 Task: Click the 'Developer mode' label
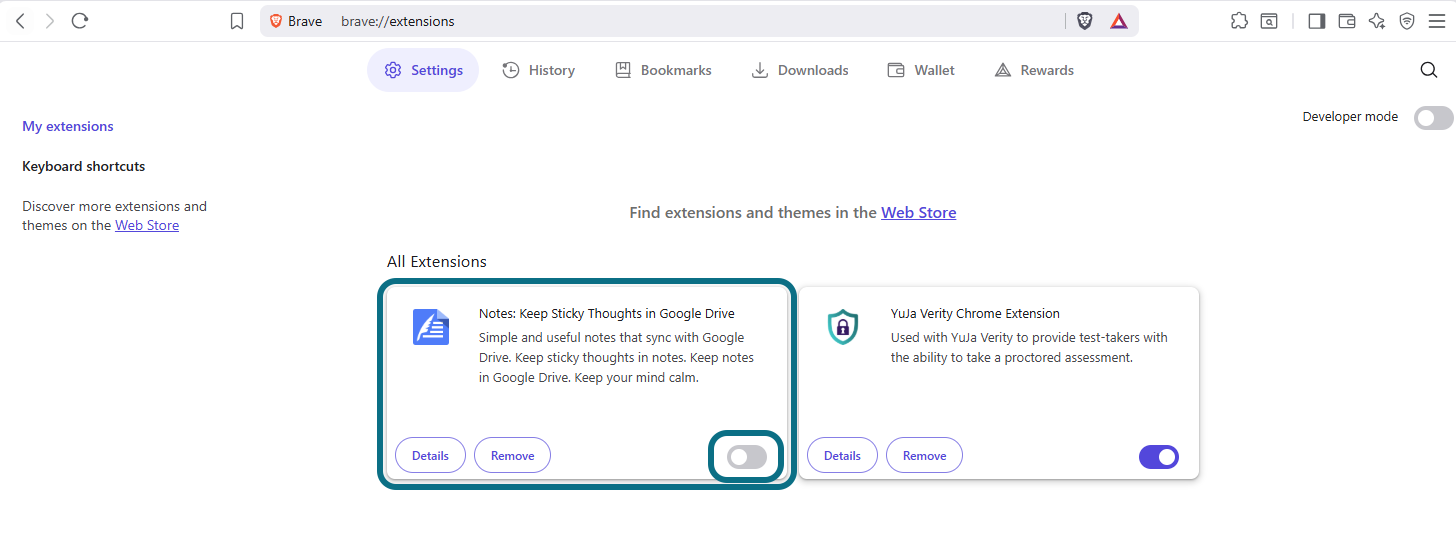pos(1350,117)
